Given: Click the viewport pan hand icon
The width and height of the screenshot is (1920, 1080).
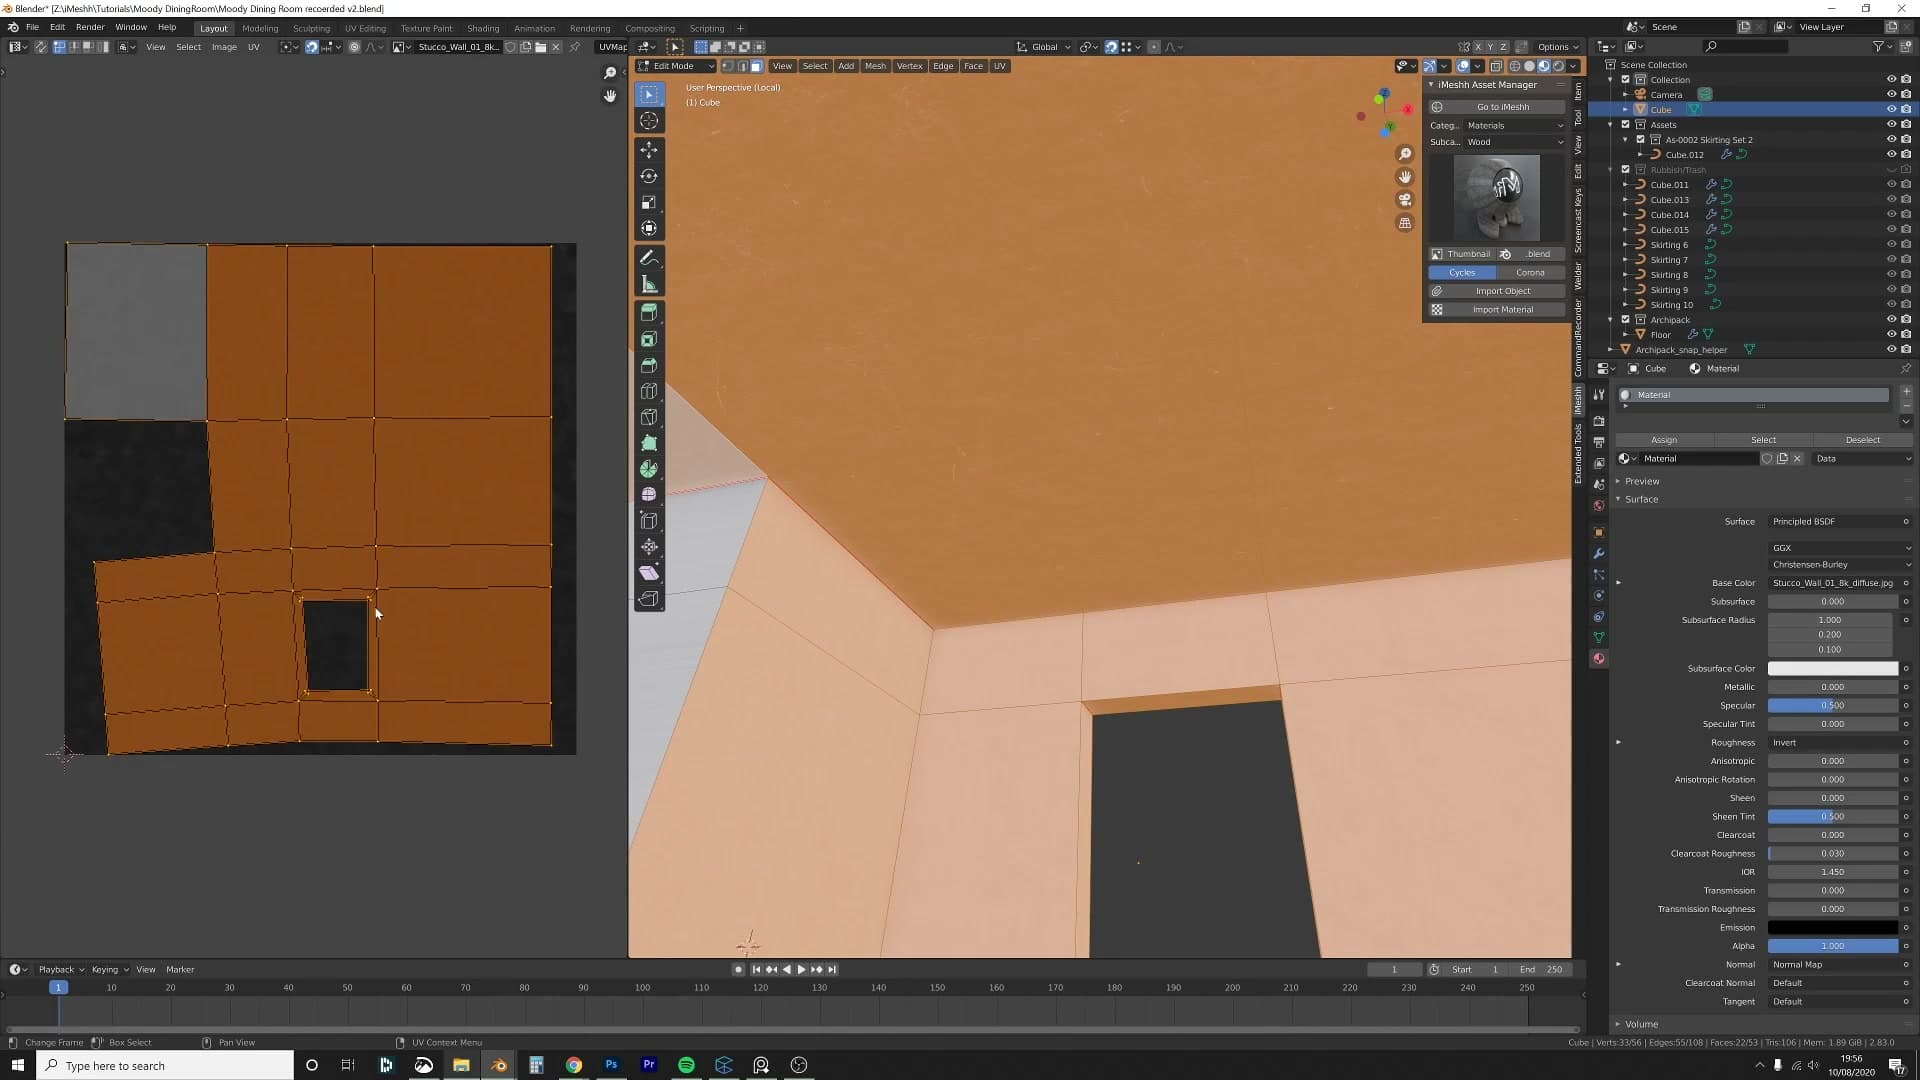Looking at the screenshot, I should coord(1405,177).
